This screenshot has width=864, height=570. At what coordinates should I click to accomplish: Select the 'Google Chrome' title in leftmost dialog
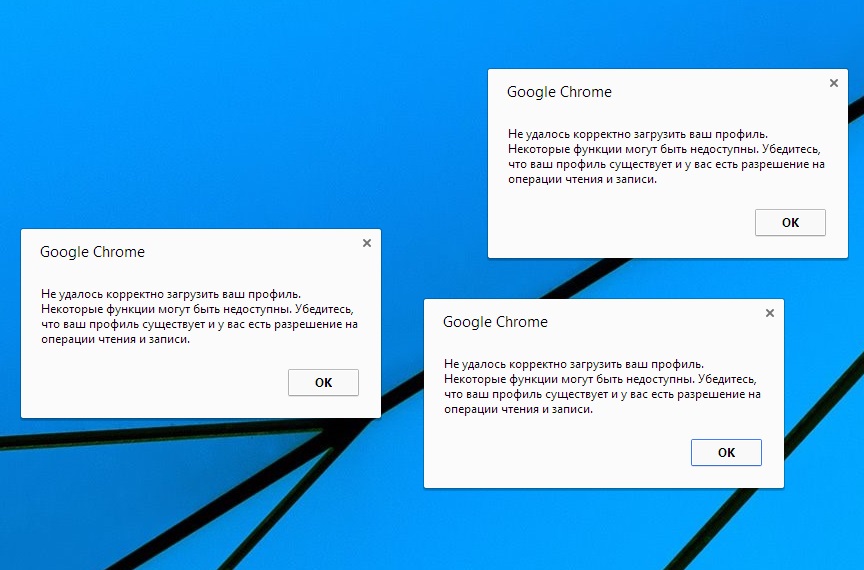(x=92, y=252)
